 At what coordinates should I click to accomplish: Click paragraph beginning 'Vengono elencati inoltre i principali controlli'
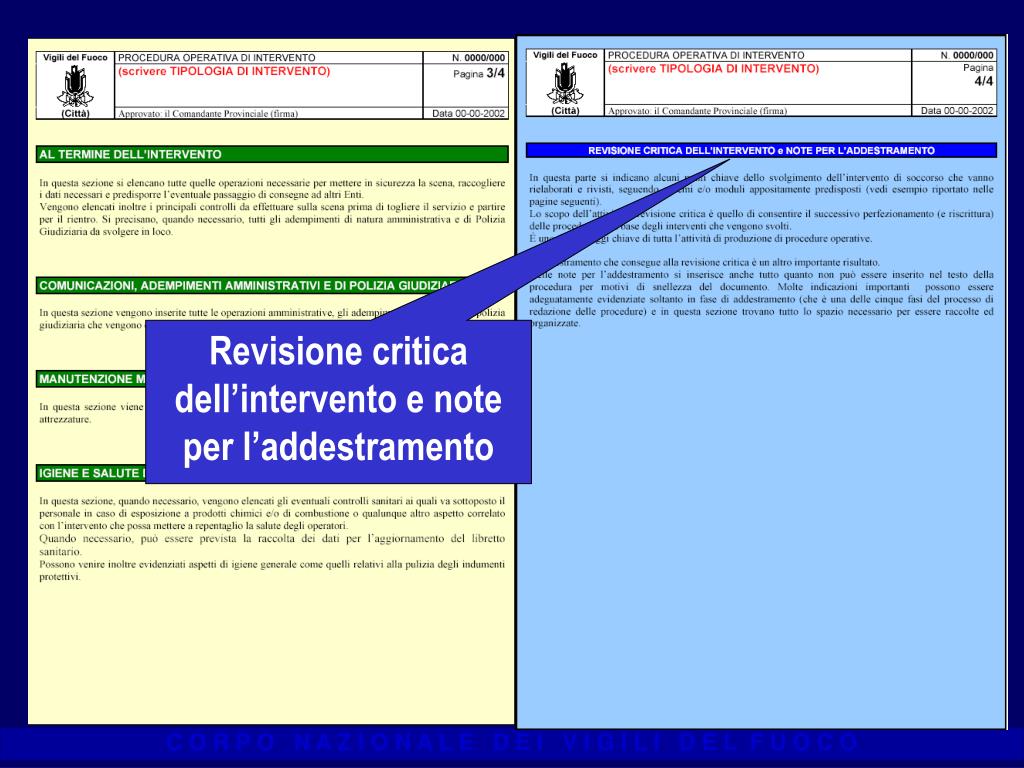click(x=272, y=219)
